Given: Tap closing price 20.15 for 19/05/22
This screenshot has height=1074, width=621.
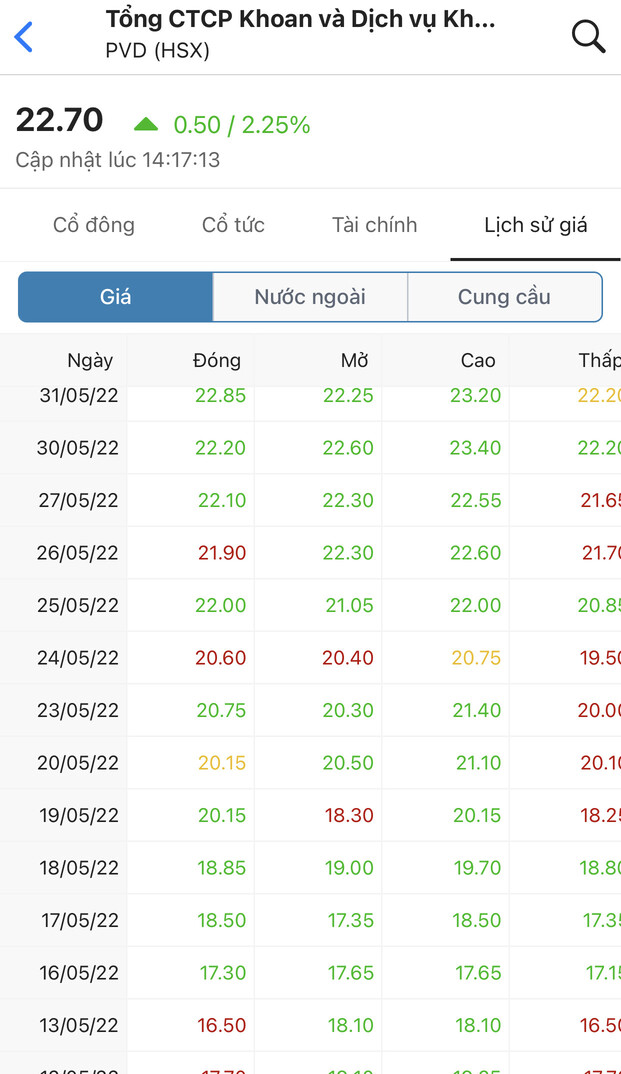Looking at the screenshot, I should [221, 816].
